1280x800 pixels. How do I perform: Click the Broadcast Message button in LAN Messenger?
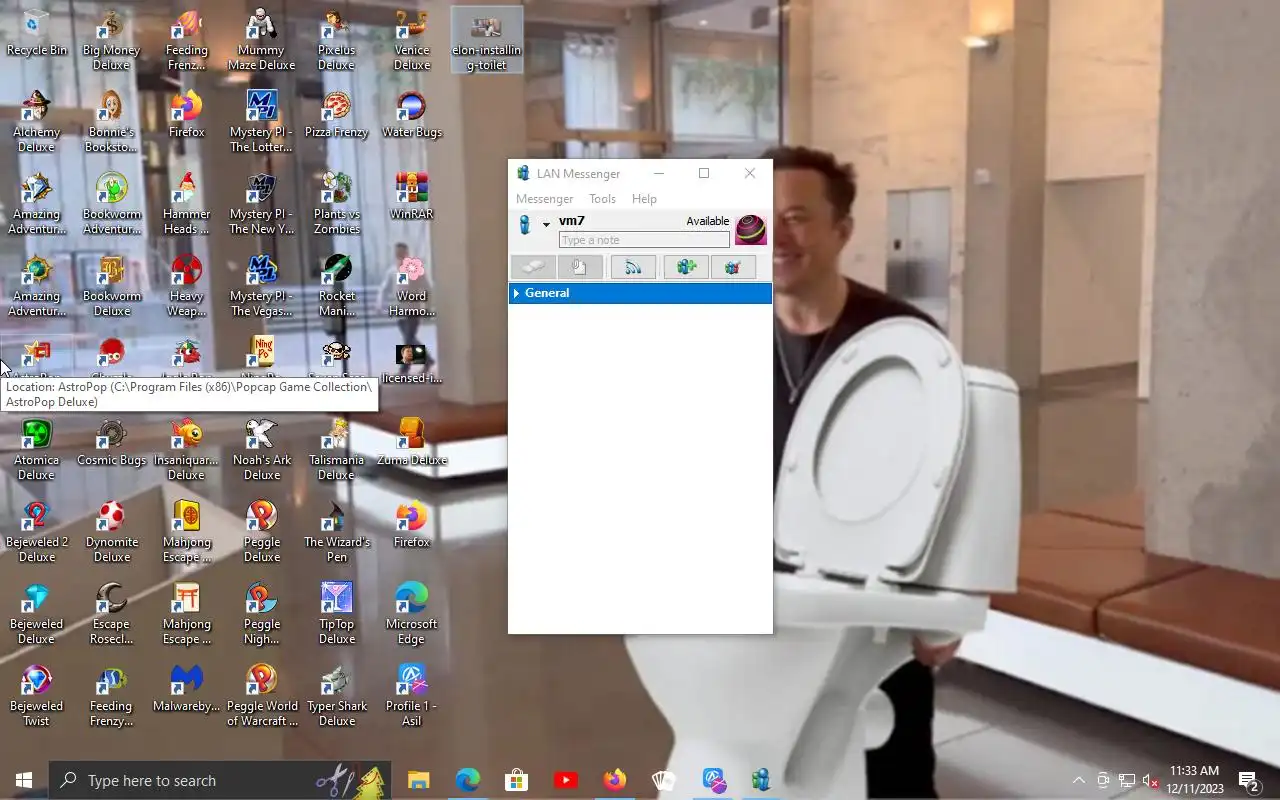coord(633,267)
